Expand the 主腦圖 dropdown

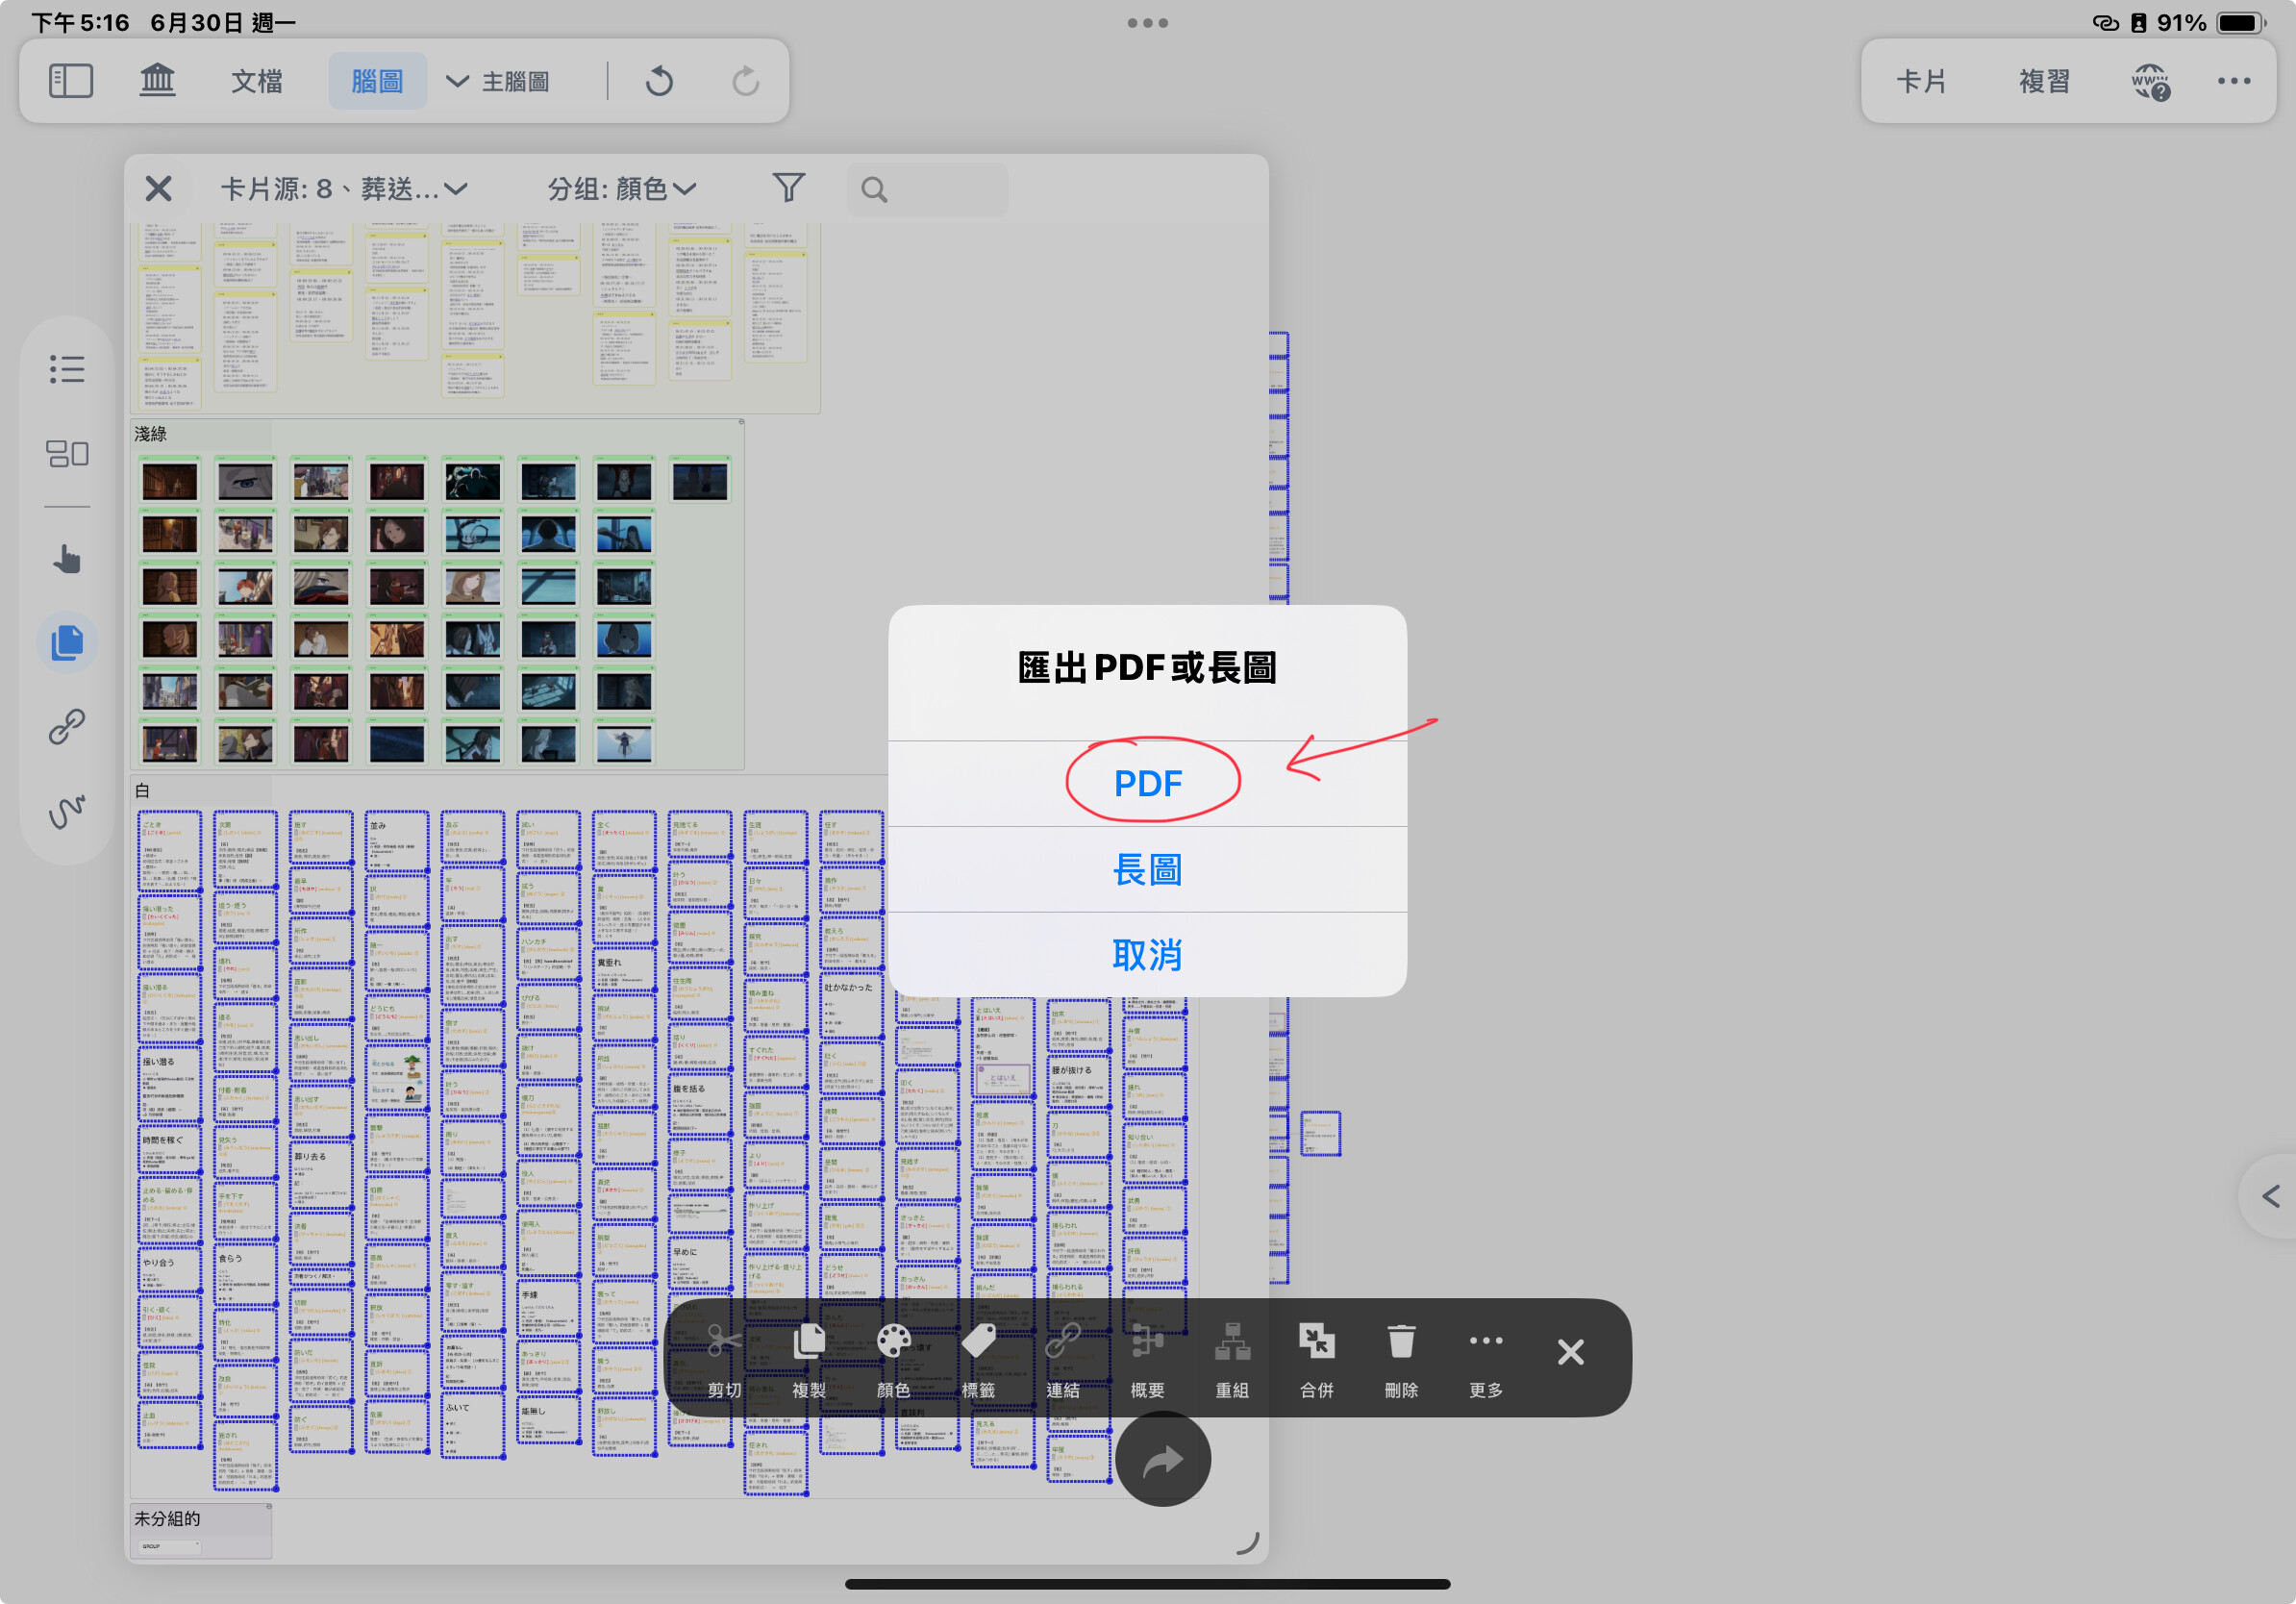[498, 81]
